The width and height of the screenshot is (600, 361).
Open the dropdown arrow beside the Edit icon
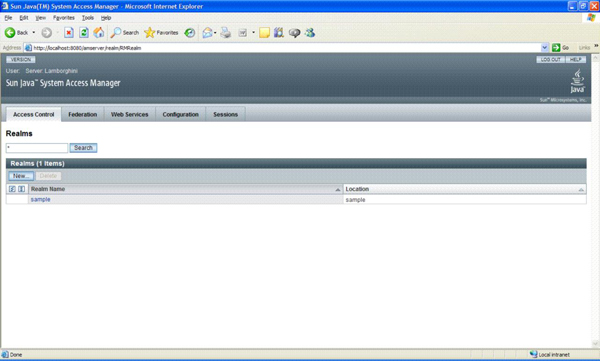253,33
